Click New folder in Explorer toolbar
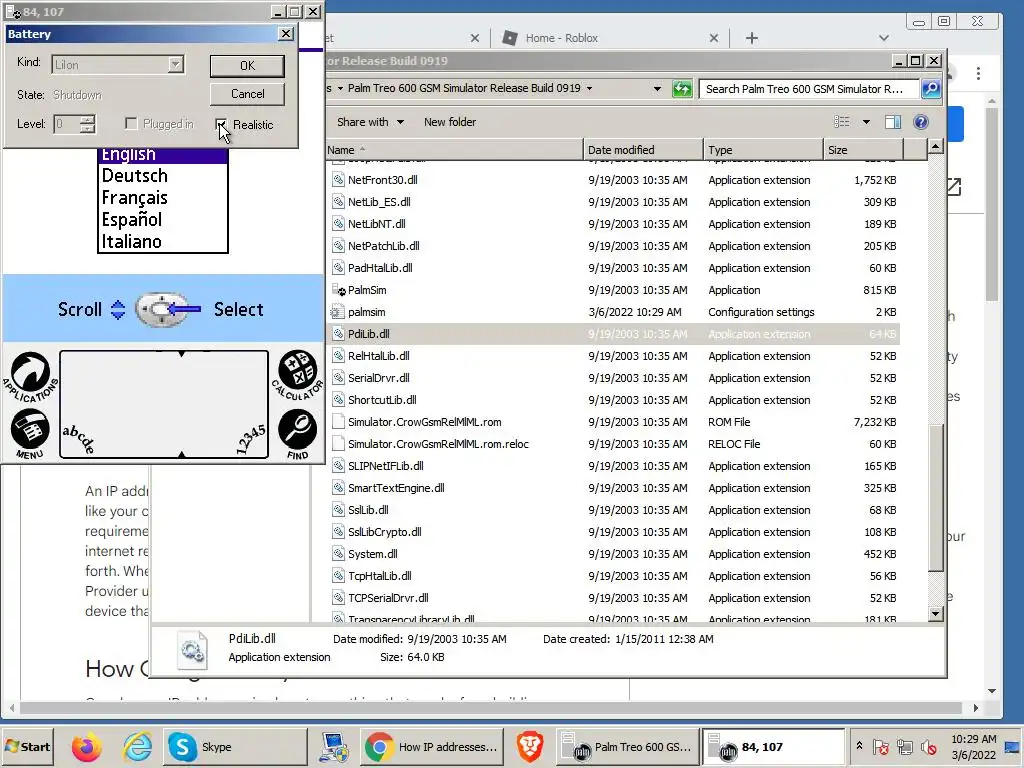The height and width of the screenshot is (768, 1024). 450,122
